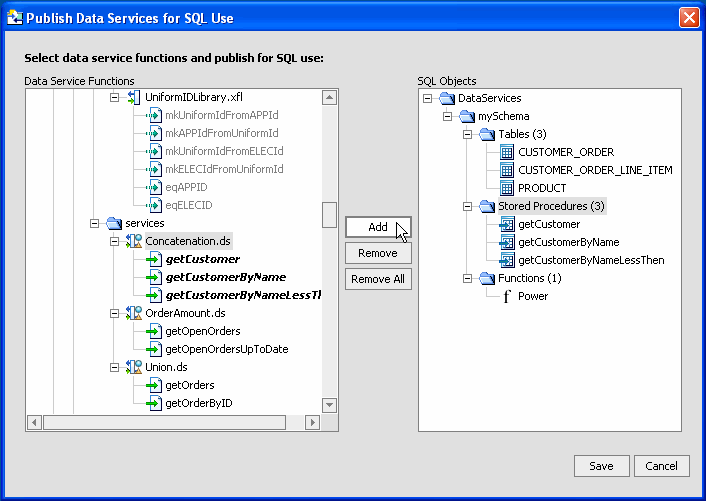
Task: Click the getOpenOrders function icon
Action: (154, 331)
